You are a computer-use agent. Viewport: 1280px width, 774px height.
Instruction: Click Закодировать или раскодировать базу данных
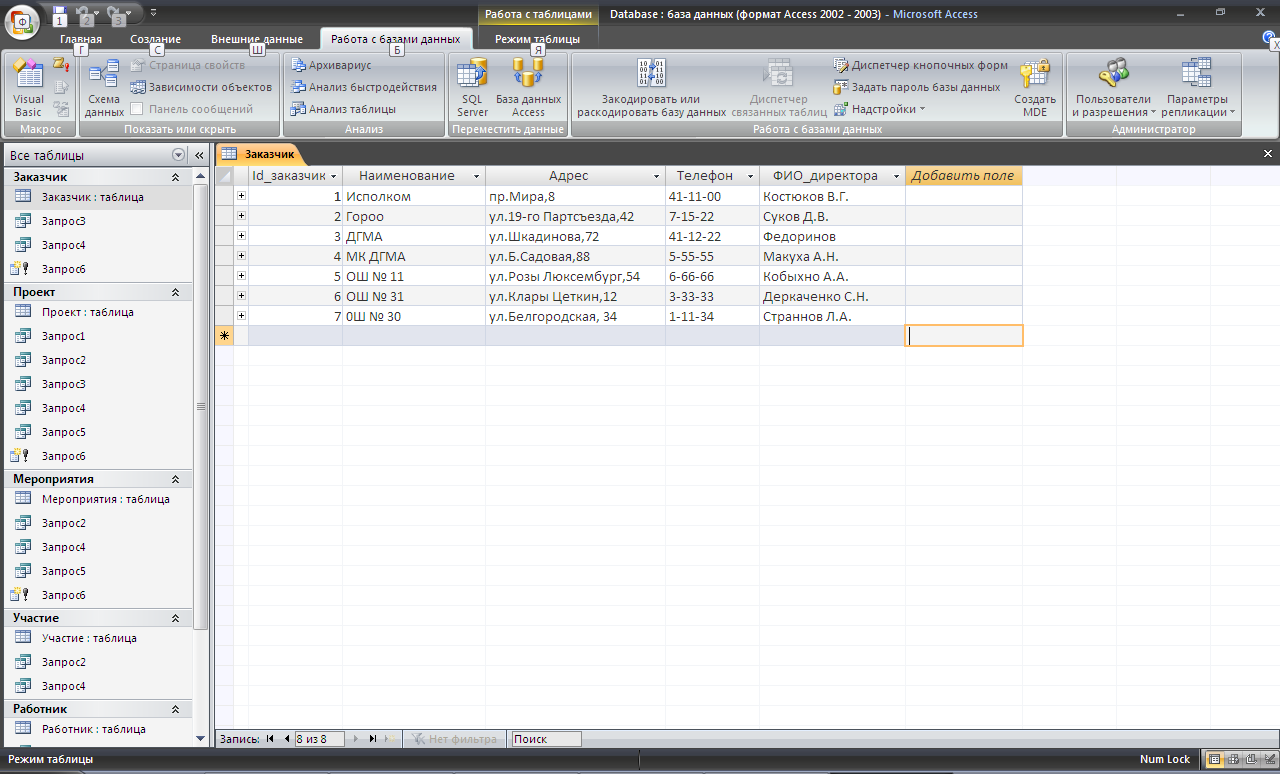pyautogui.click(x=651, y=88)
